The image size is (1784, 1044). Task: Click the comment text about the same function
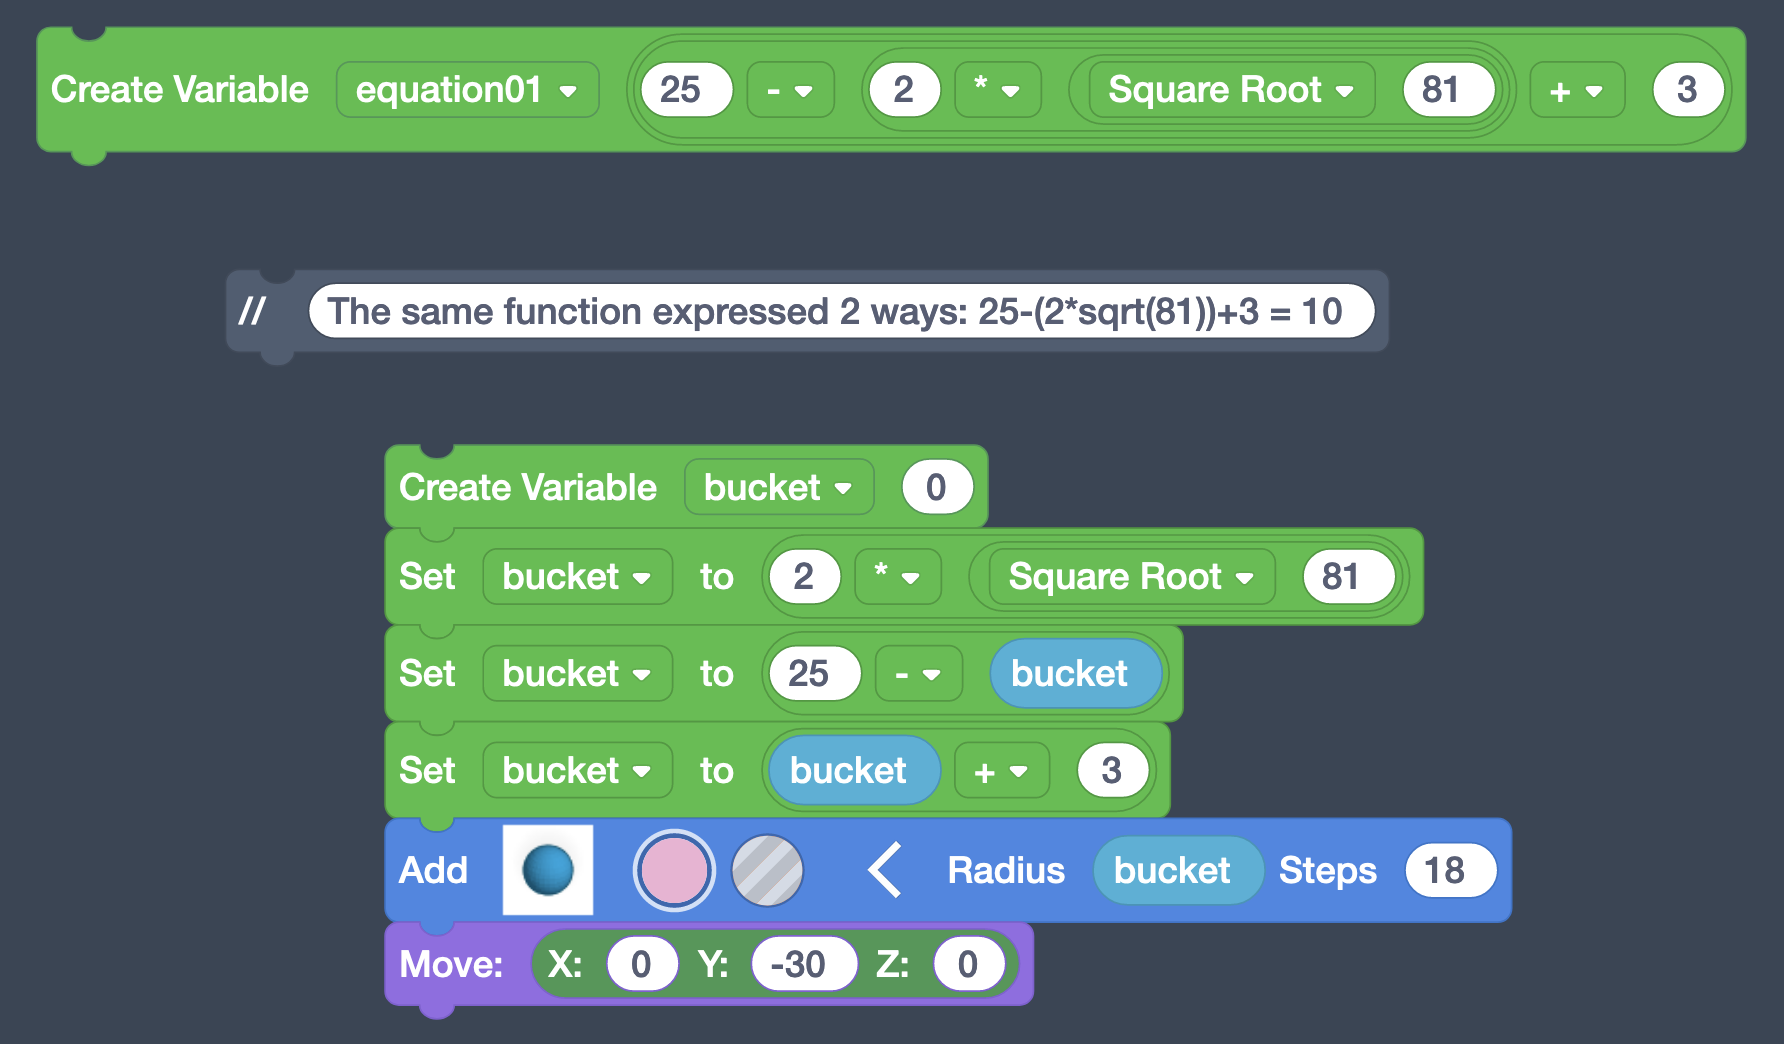point(847,311)
